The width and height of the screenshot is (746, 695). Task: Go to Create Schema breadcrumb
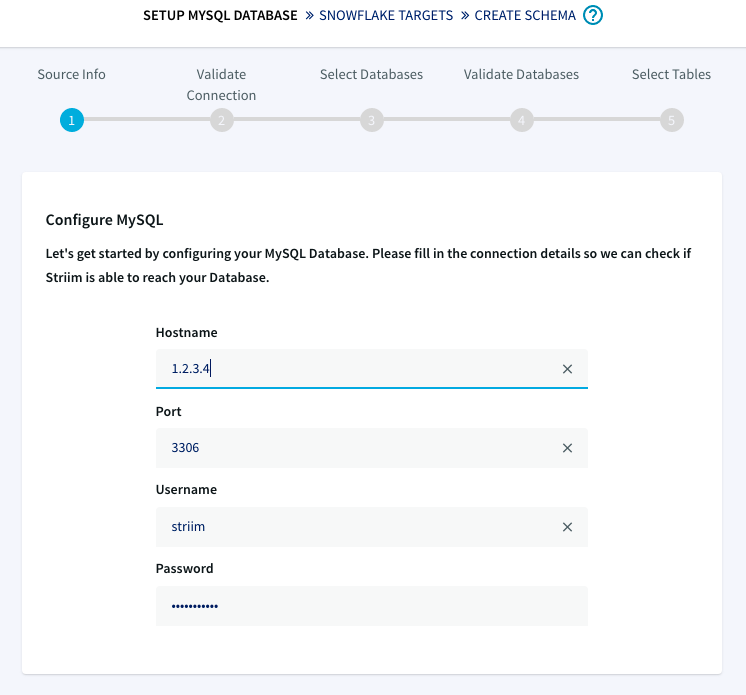(x=525, y=16)
